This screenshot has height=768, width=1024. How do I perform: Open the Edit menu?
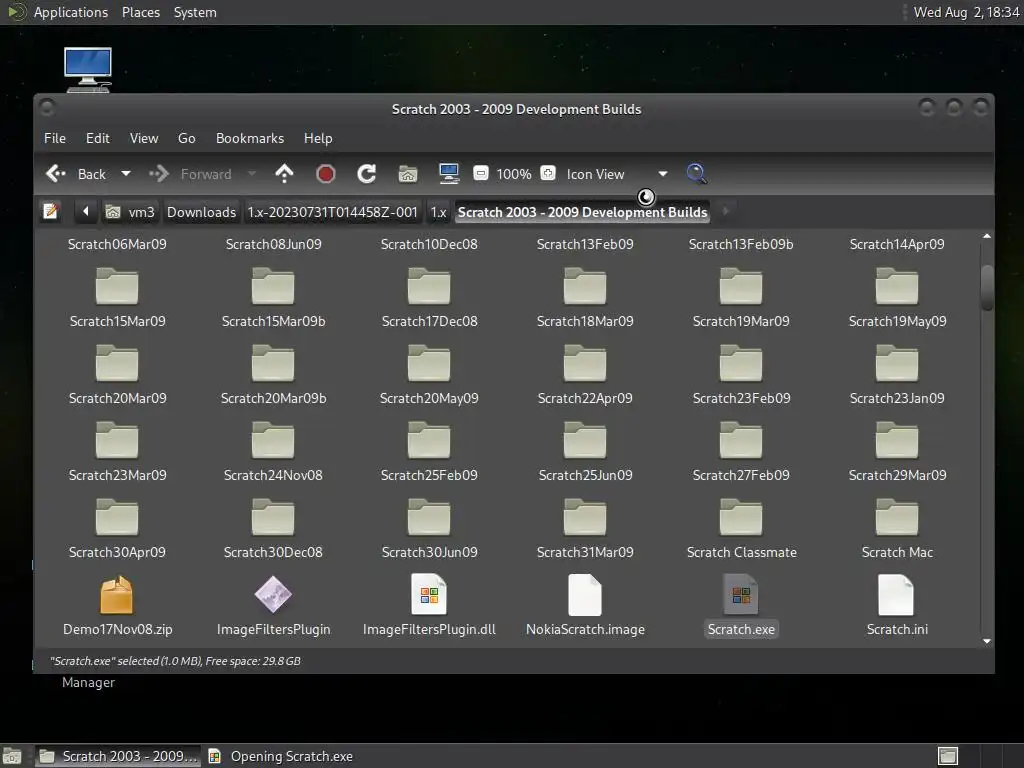(97, 138)
